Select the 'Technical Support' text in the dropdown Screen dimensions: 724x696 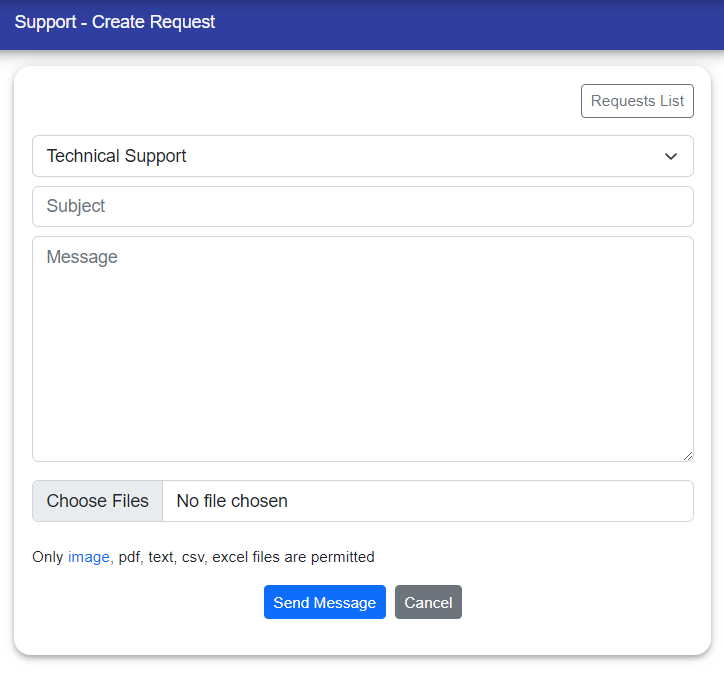point(116,156)
